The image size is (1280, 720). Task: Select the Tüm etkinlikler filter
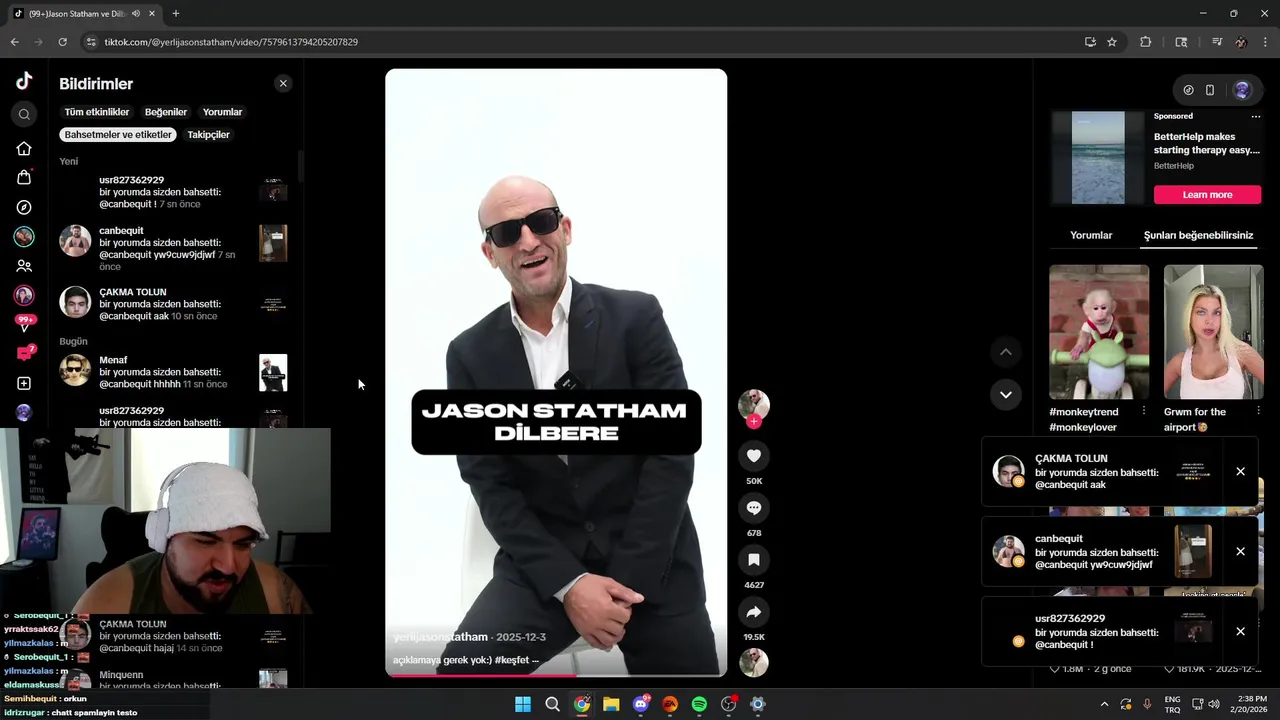tap(97, 112)
